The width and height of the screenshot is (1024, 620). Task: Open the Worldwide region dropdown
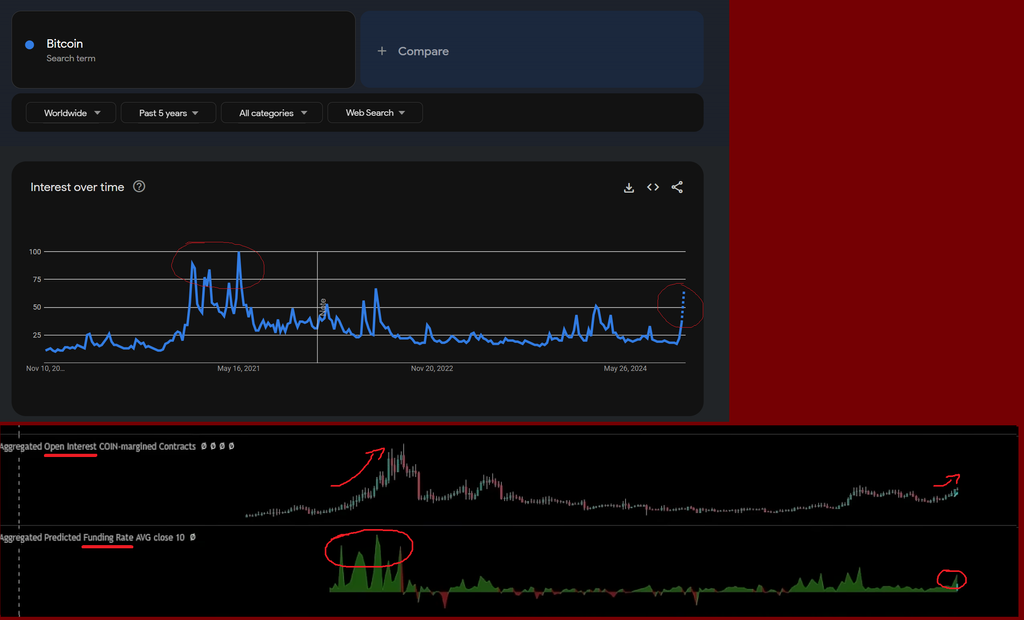click(x=71, y=113)
